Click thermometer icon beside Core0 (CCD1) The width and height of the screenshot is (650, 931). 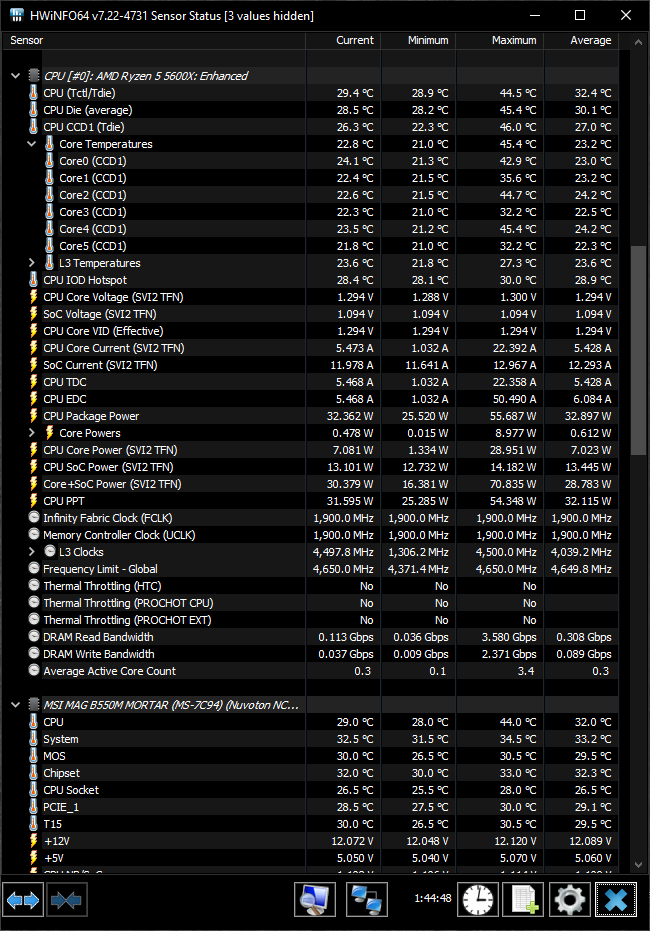tap(50, 161)
